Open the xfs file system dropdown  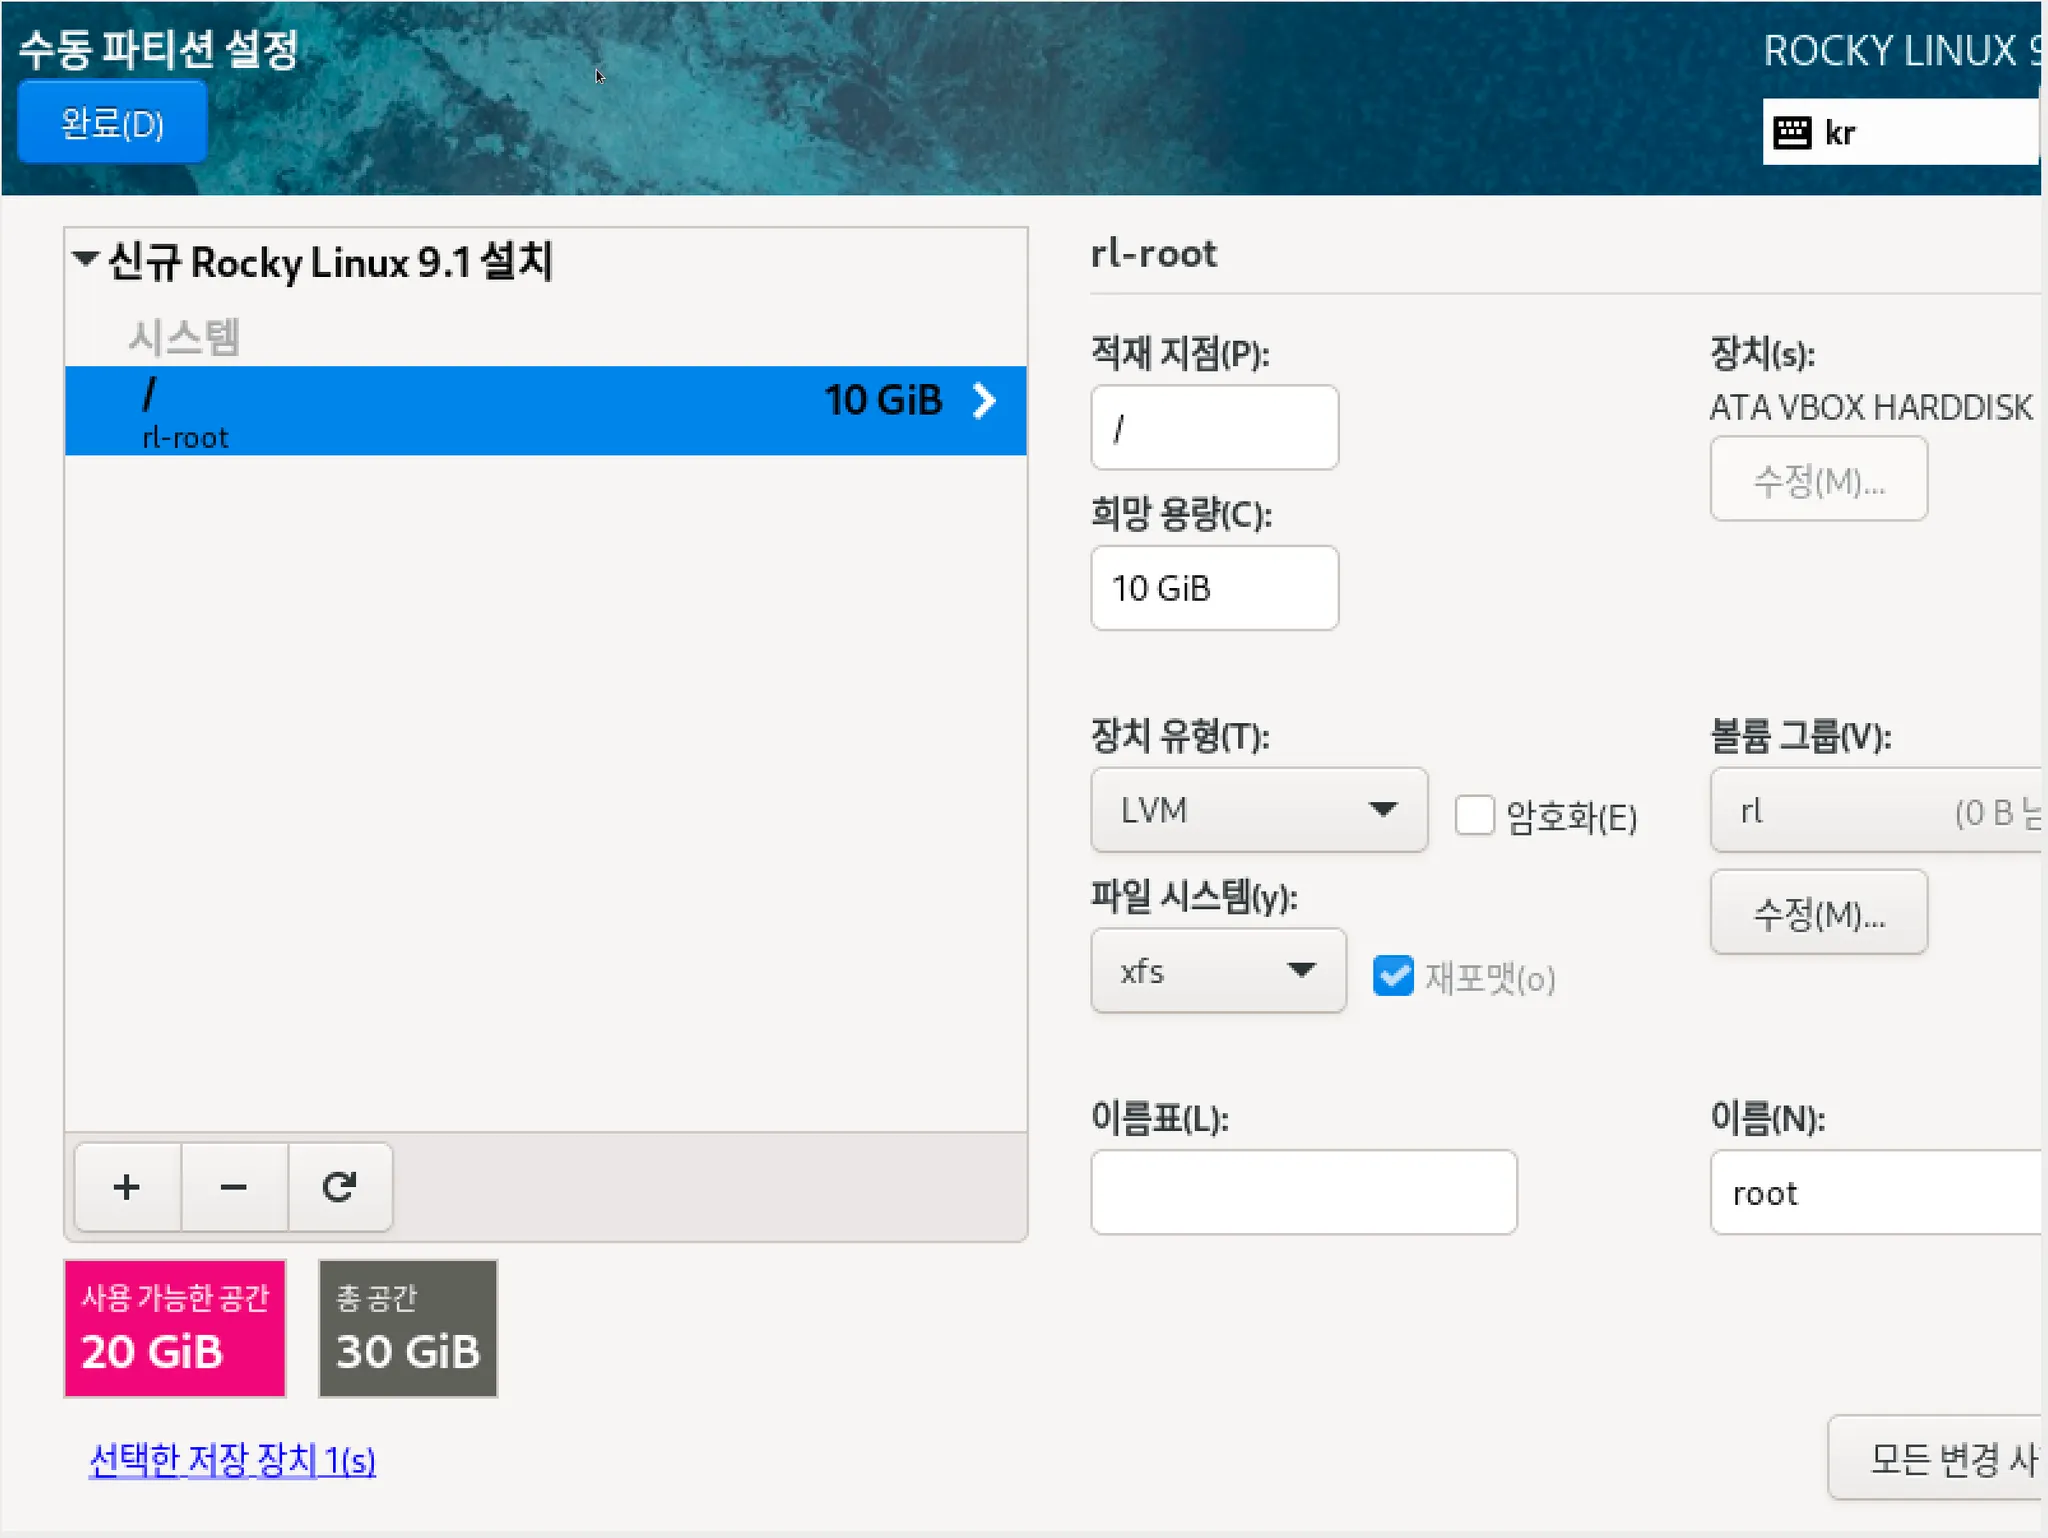1217,970
